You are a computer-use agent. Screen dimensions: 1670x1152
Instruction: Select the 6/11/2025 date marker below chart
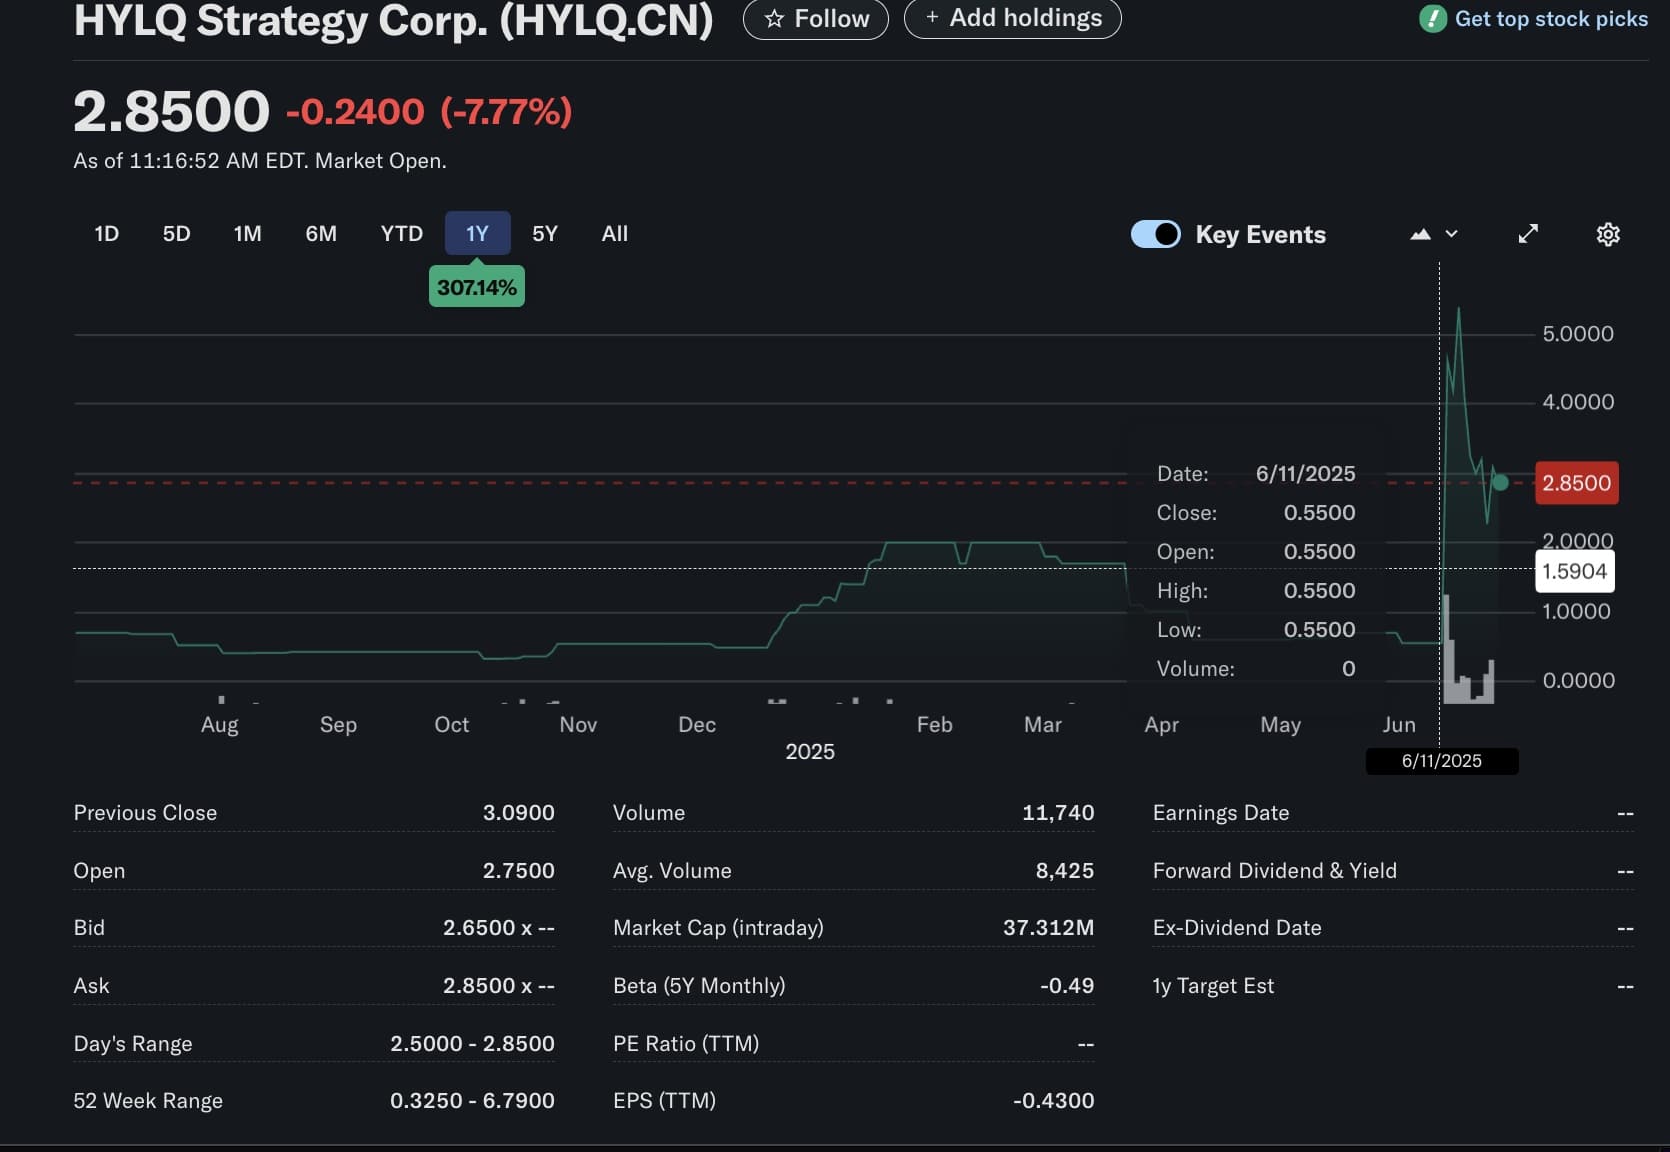[x=1441, y=761]
